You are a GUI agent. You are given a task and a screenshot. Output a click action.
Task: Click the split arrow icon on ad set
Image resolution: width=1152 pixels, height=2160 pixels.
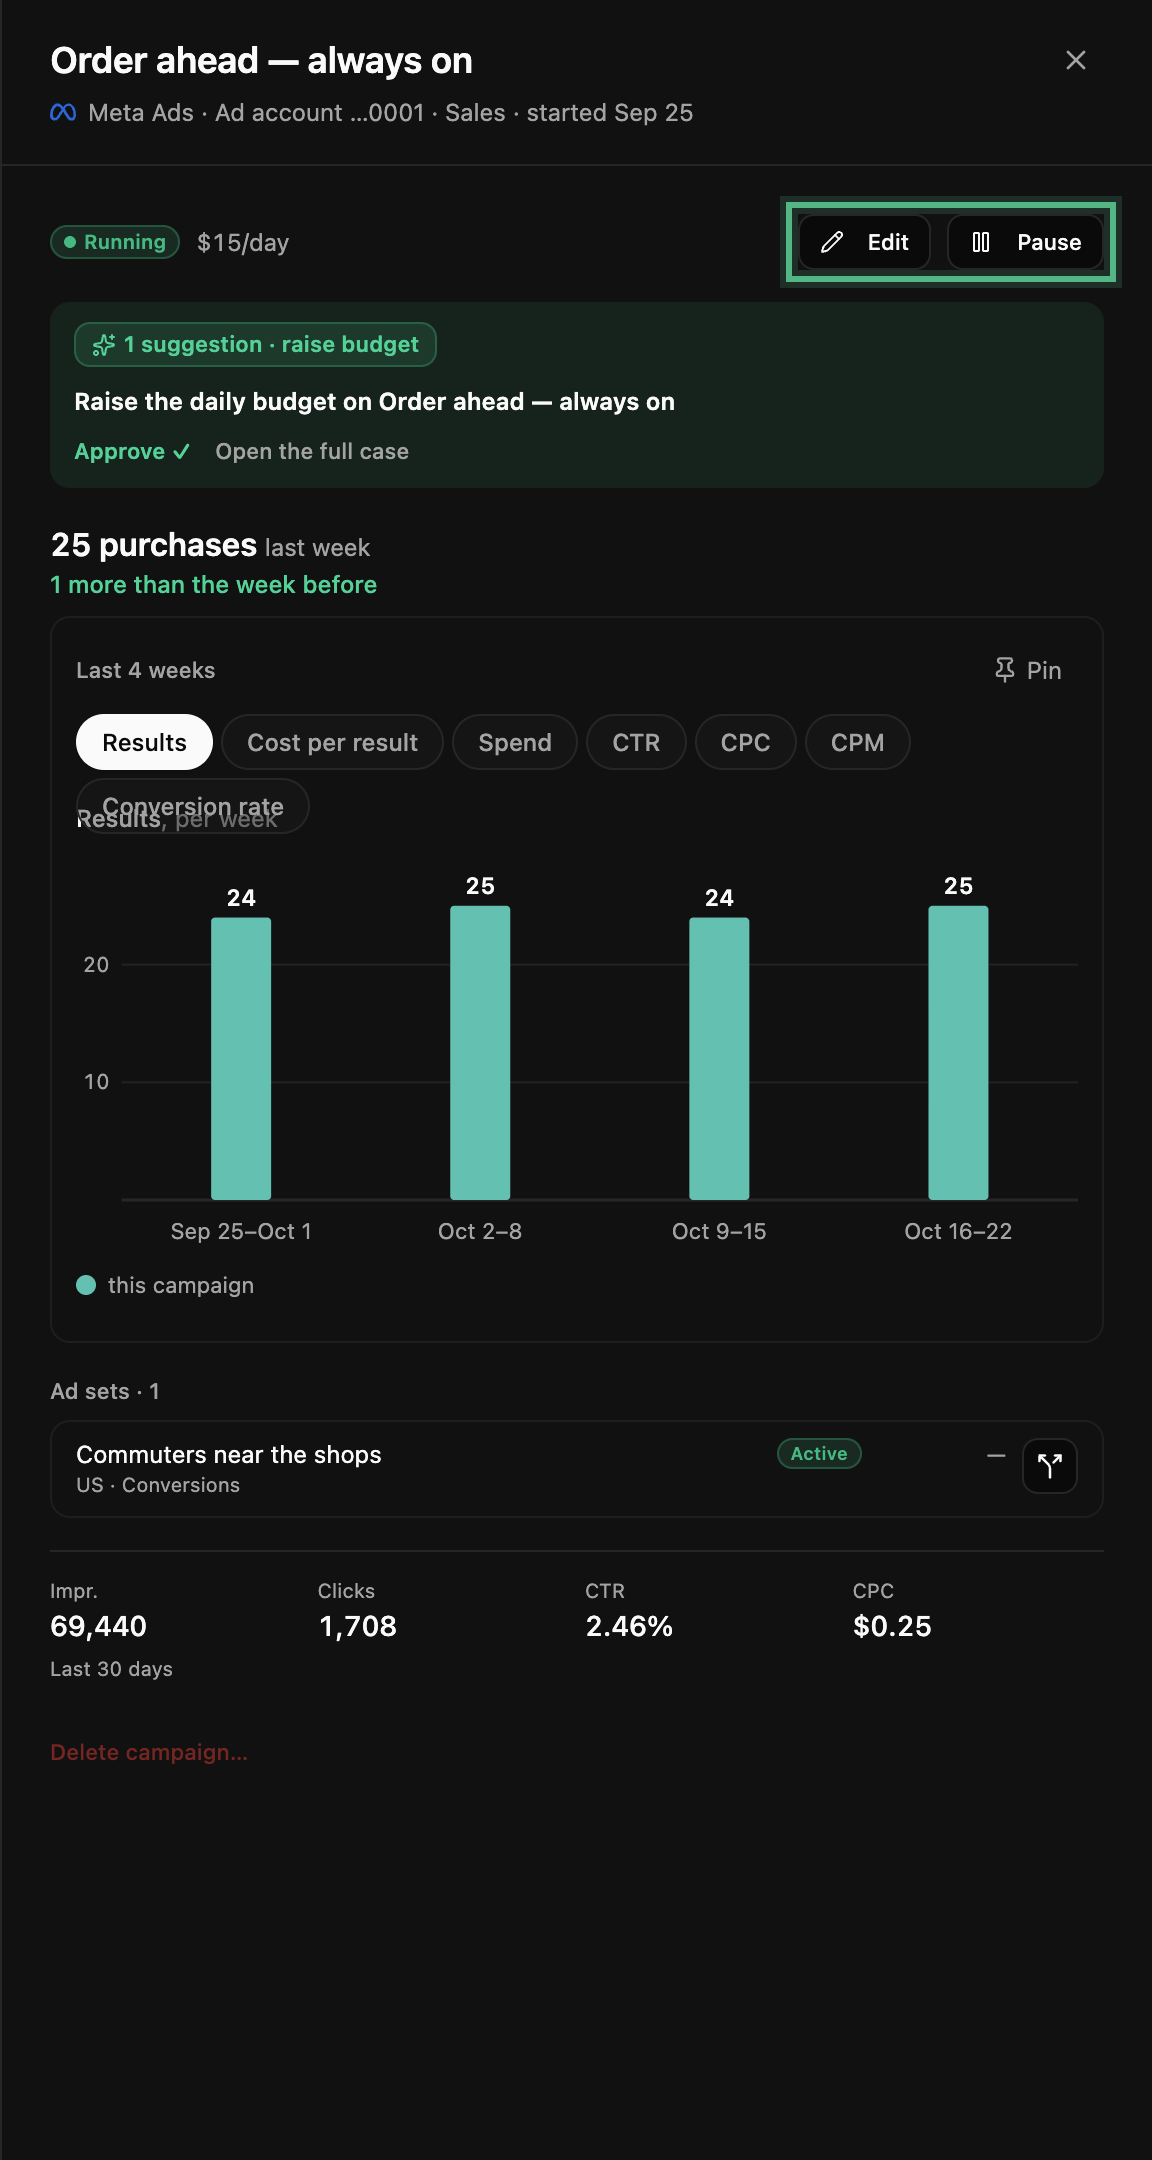click(1050, 1466)
